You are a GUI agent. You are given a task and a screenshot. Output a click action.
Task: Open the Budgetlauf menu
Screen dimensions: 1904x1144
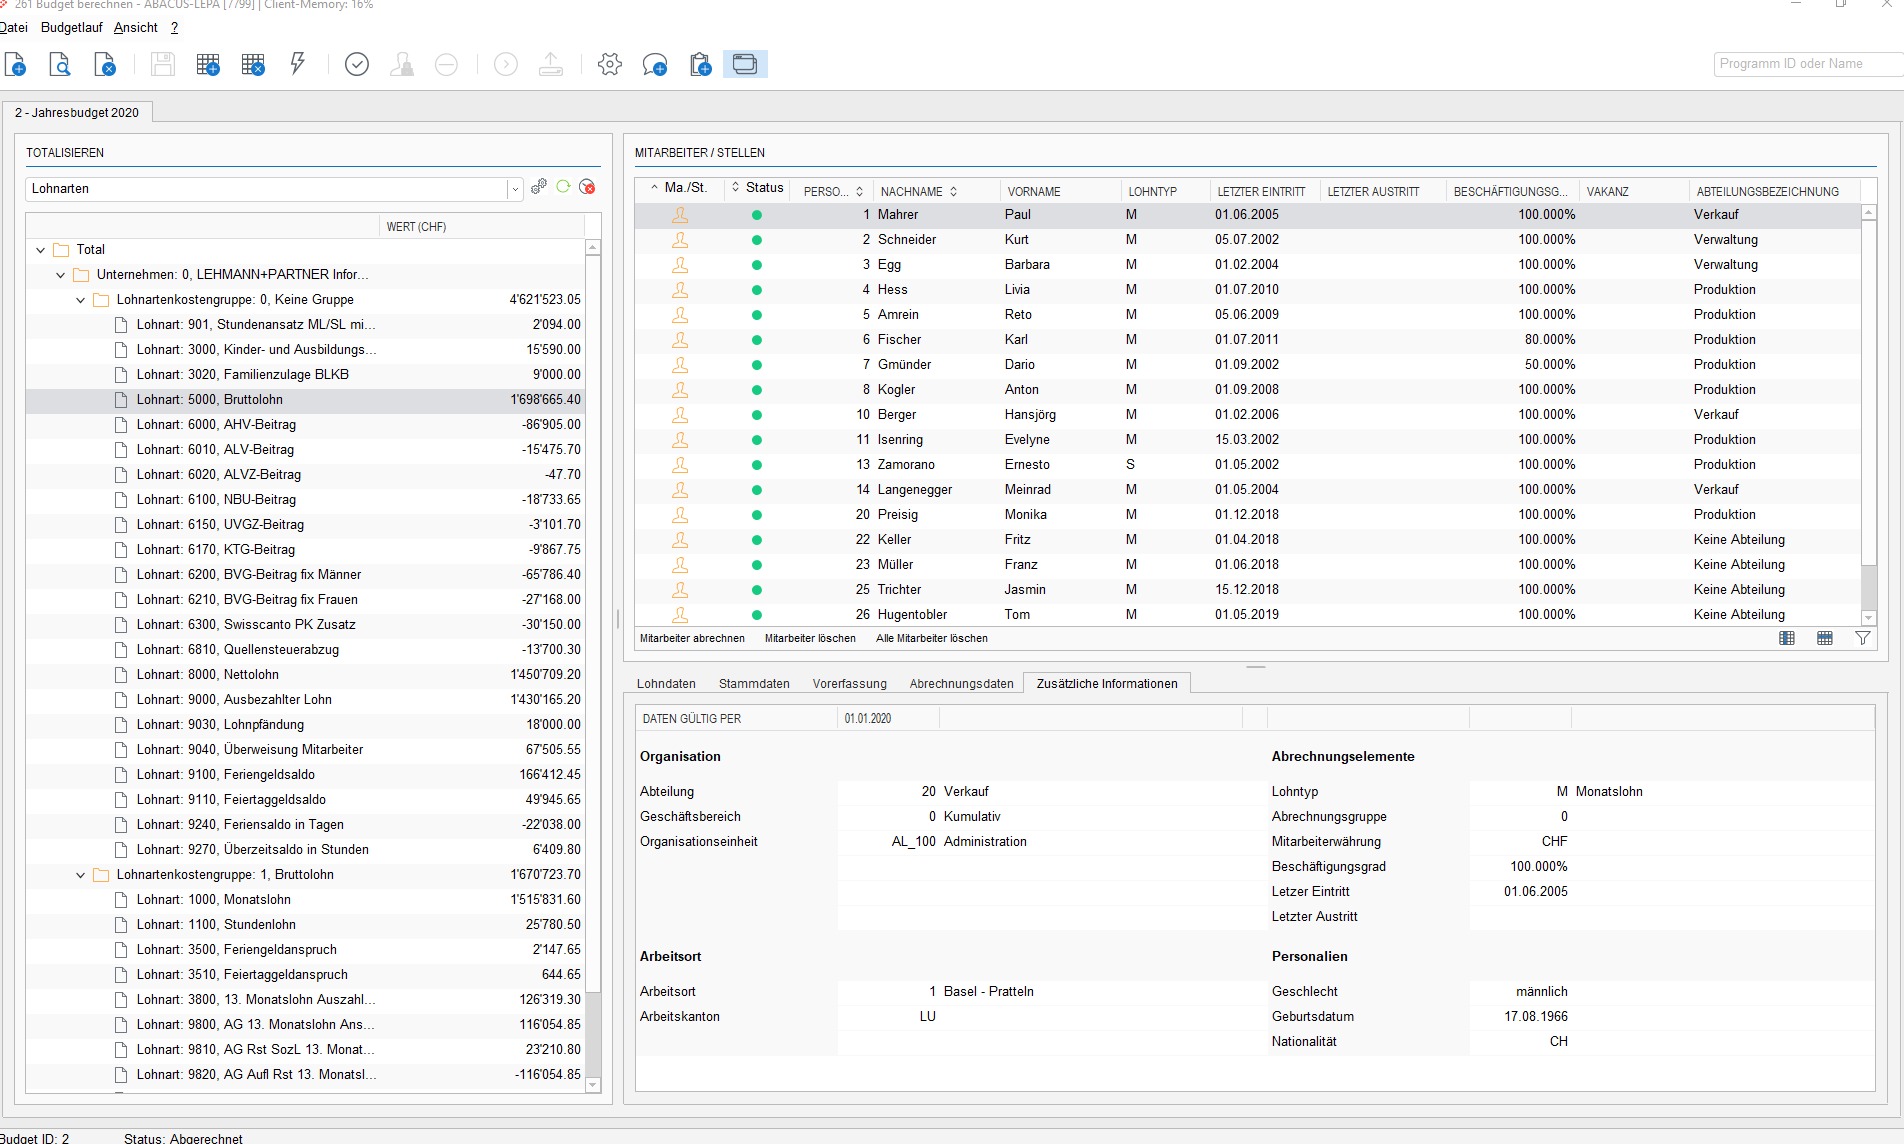pyautogui.click(x=72, y=28)
